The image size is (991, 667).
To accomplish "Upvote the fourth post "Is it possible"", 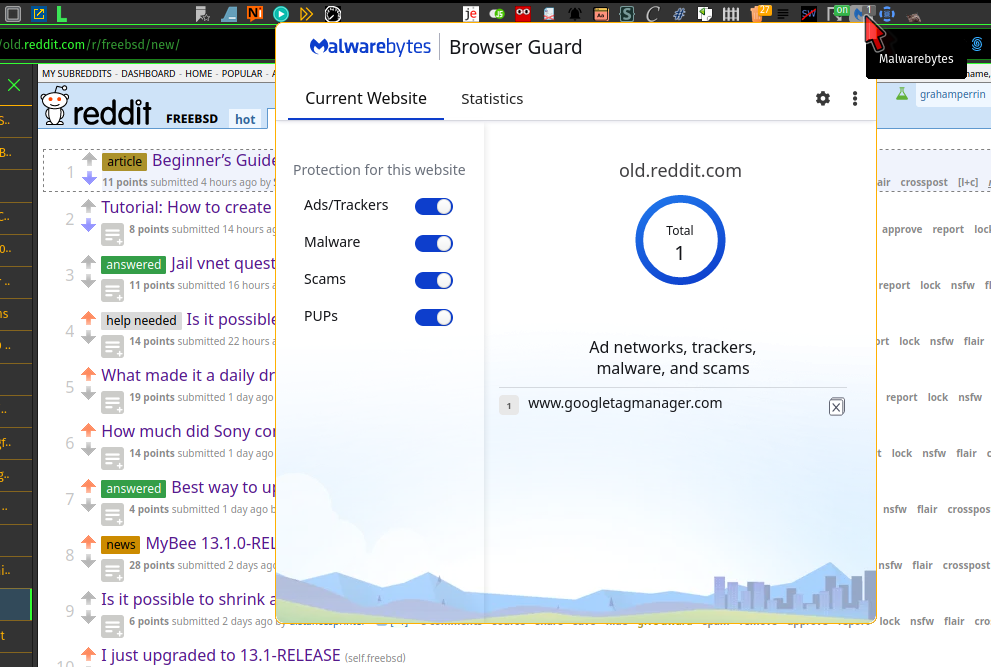I will 88,318.
